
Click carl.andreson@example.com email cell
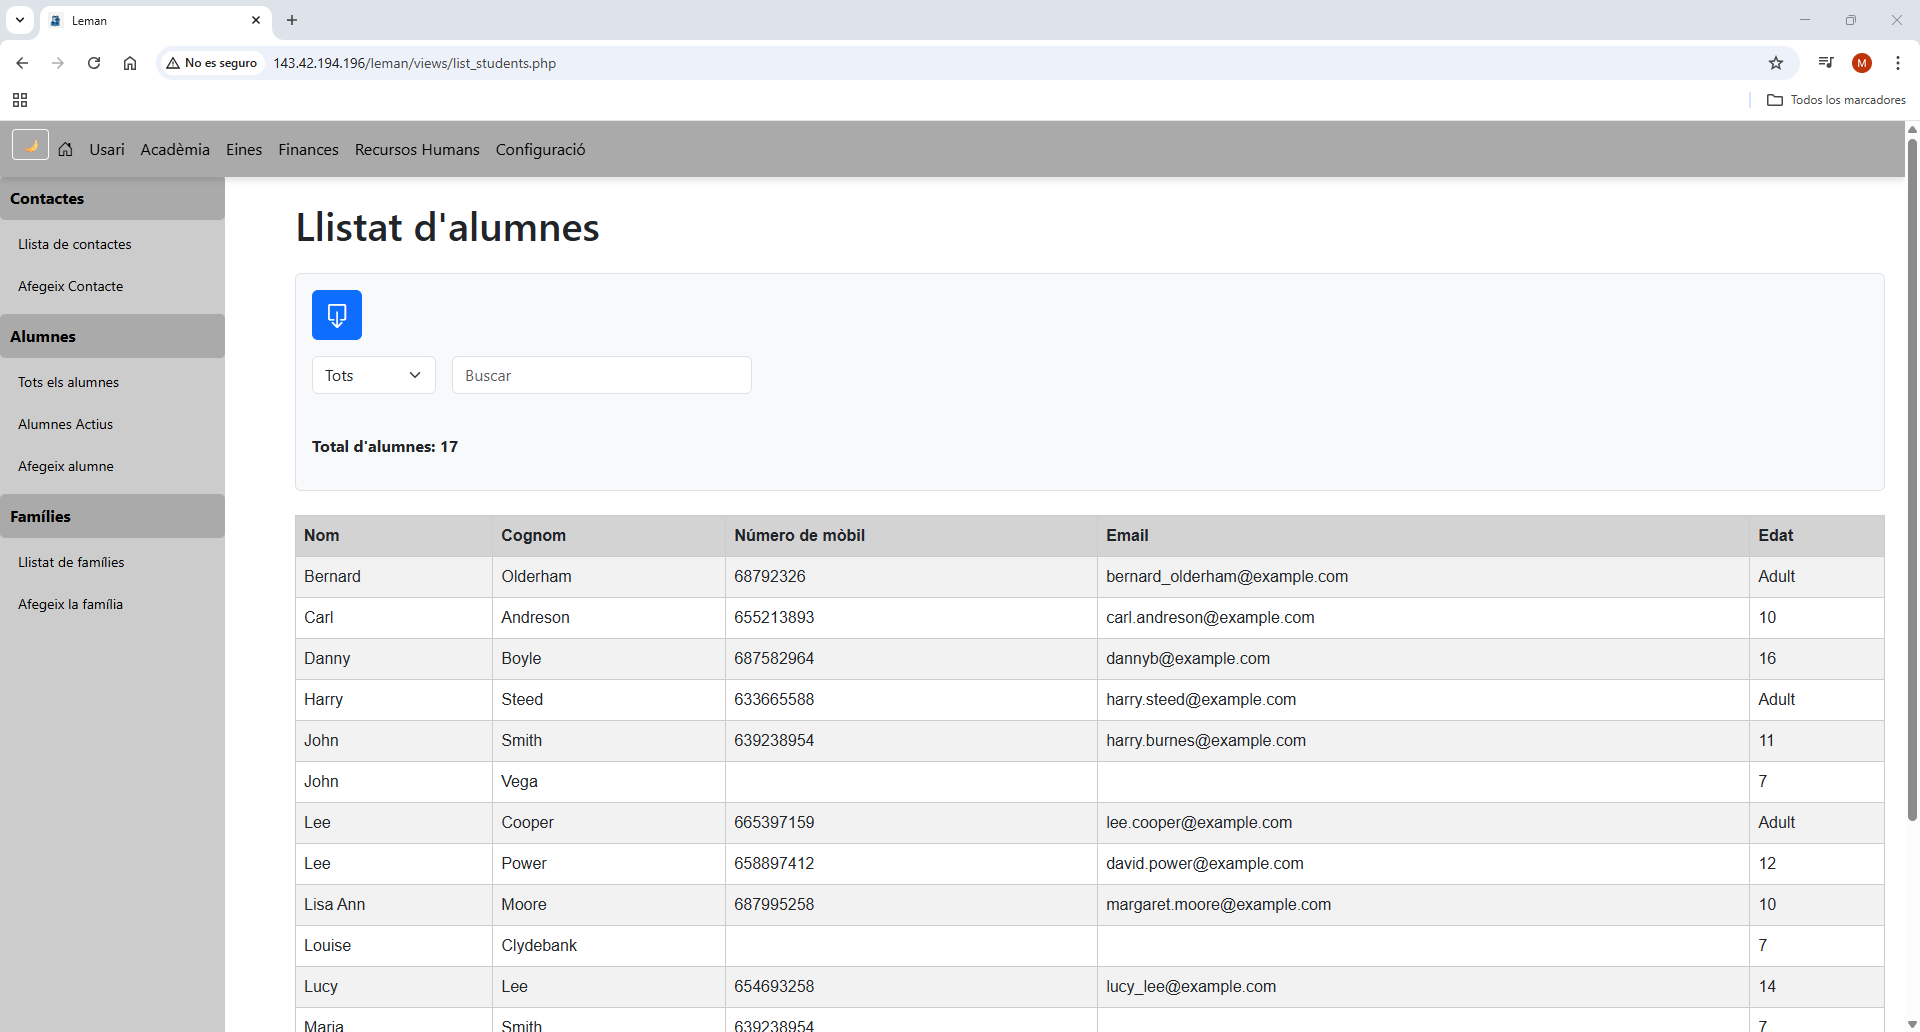tap(1422, 617)
